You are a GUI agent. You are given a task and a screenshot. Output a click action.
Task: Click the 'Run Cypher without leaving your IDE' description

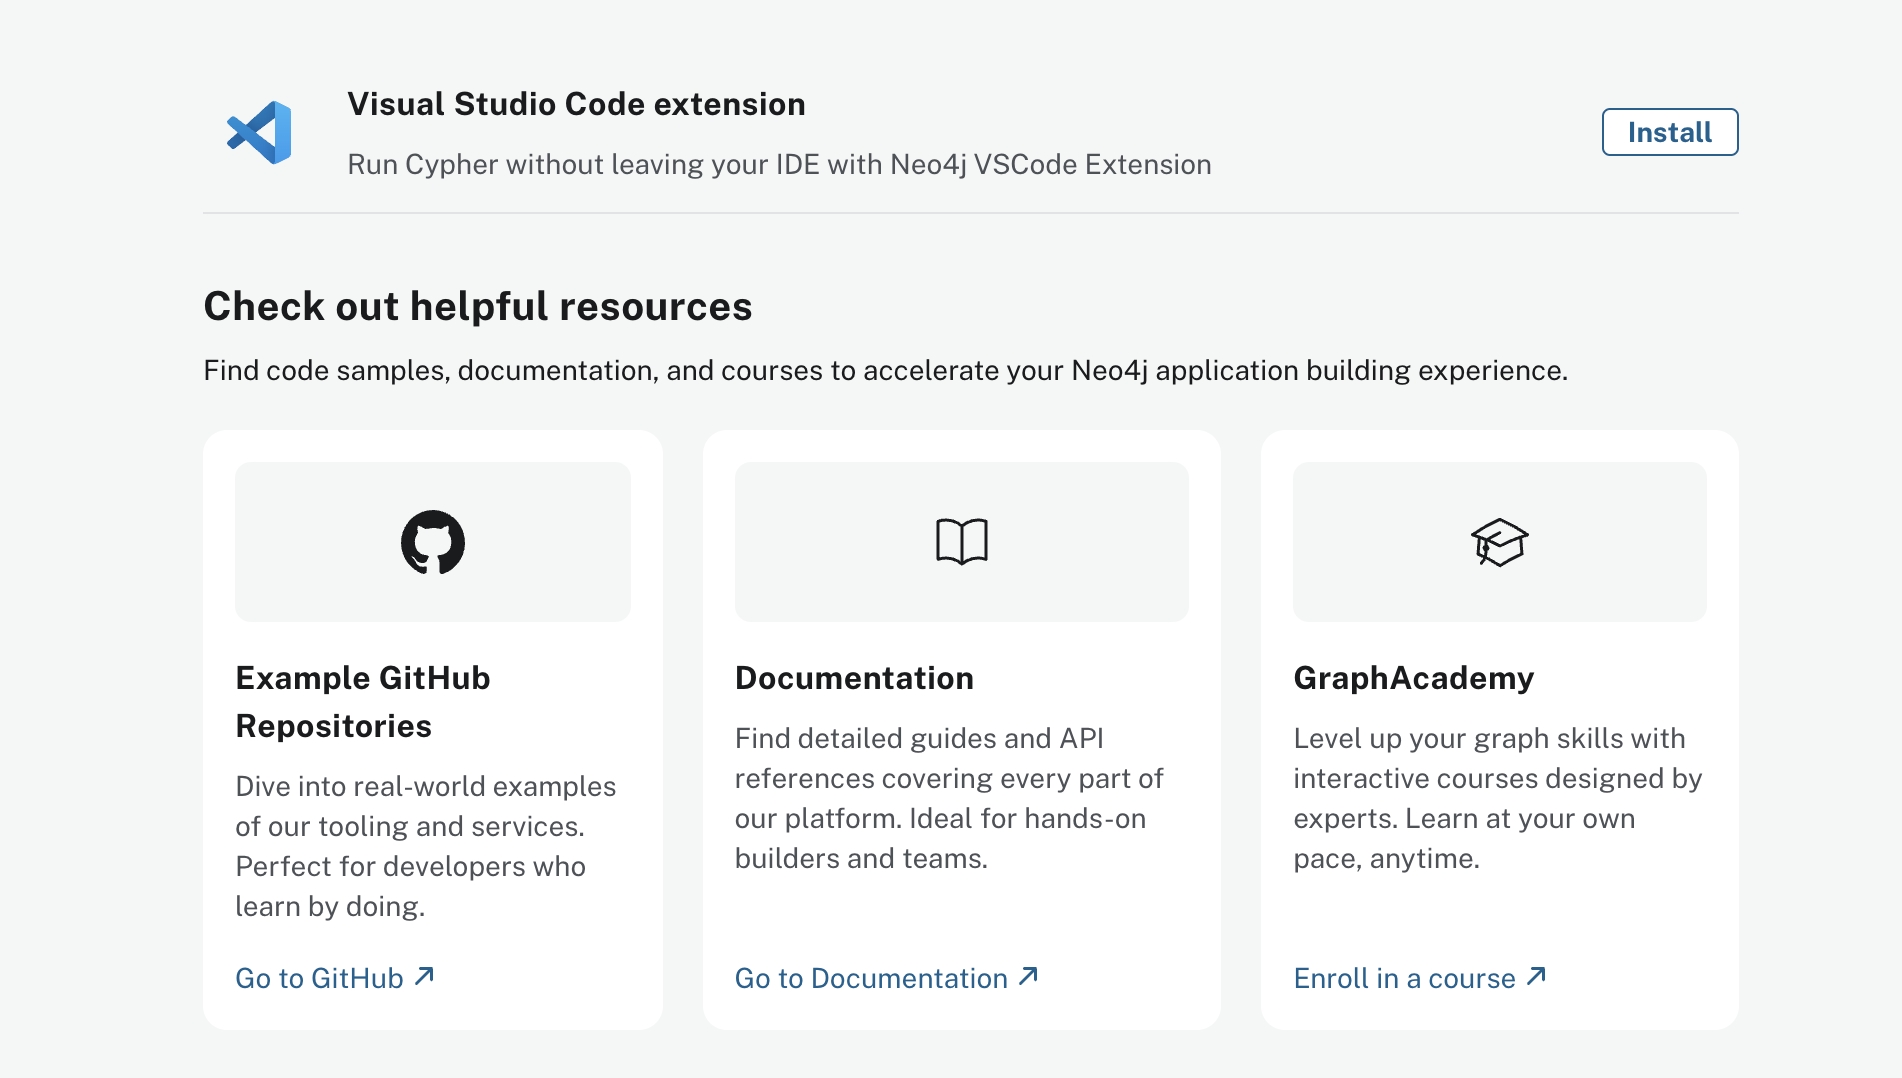[779, 164]
